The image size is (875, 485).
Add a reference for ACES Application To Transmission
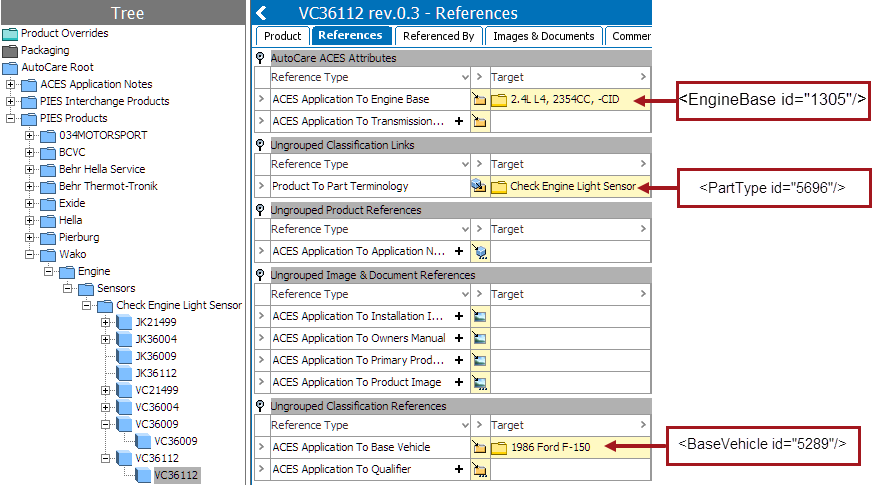tap(459, 121)
